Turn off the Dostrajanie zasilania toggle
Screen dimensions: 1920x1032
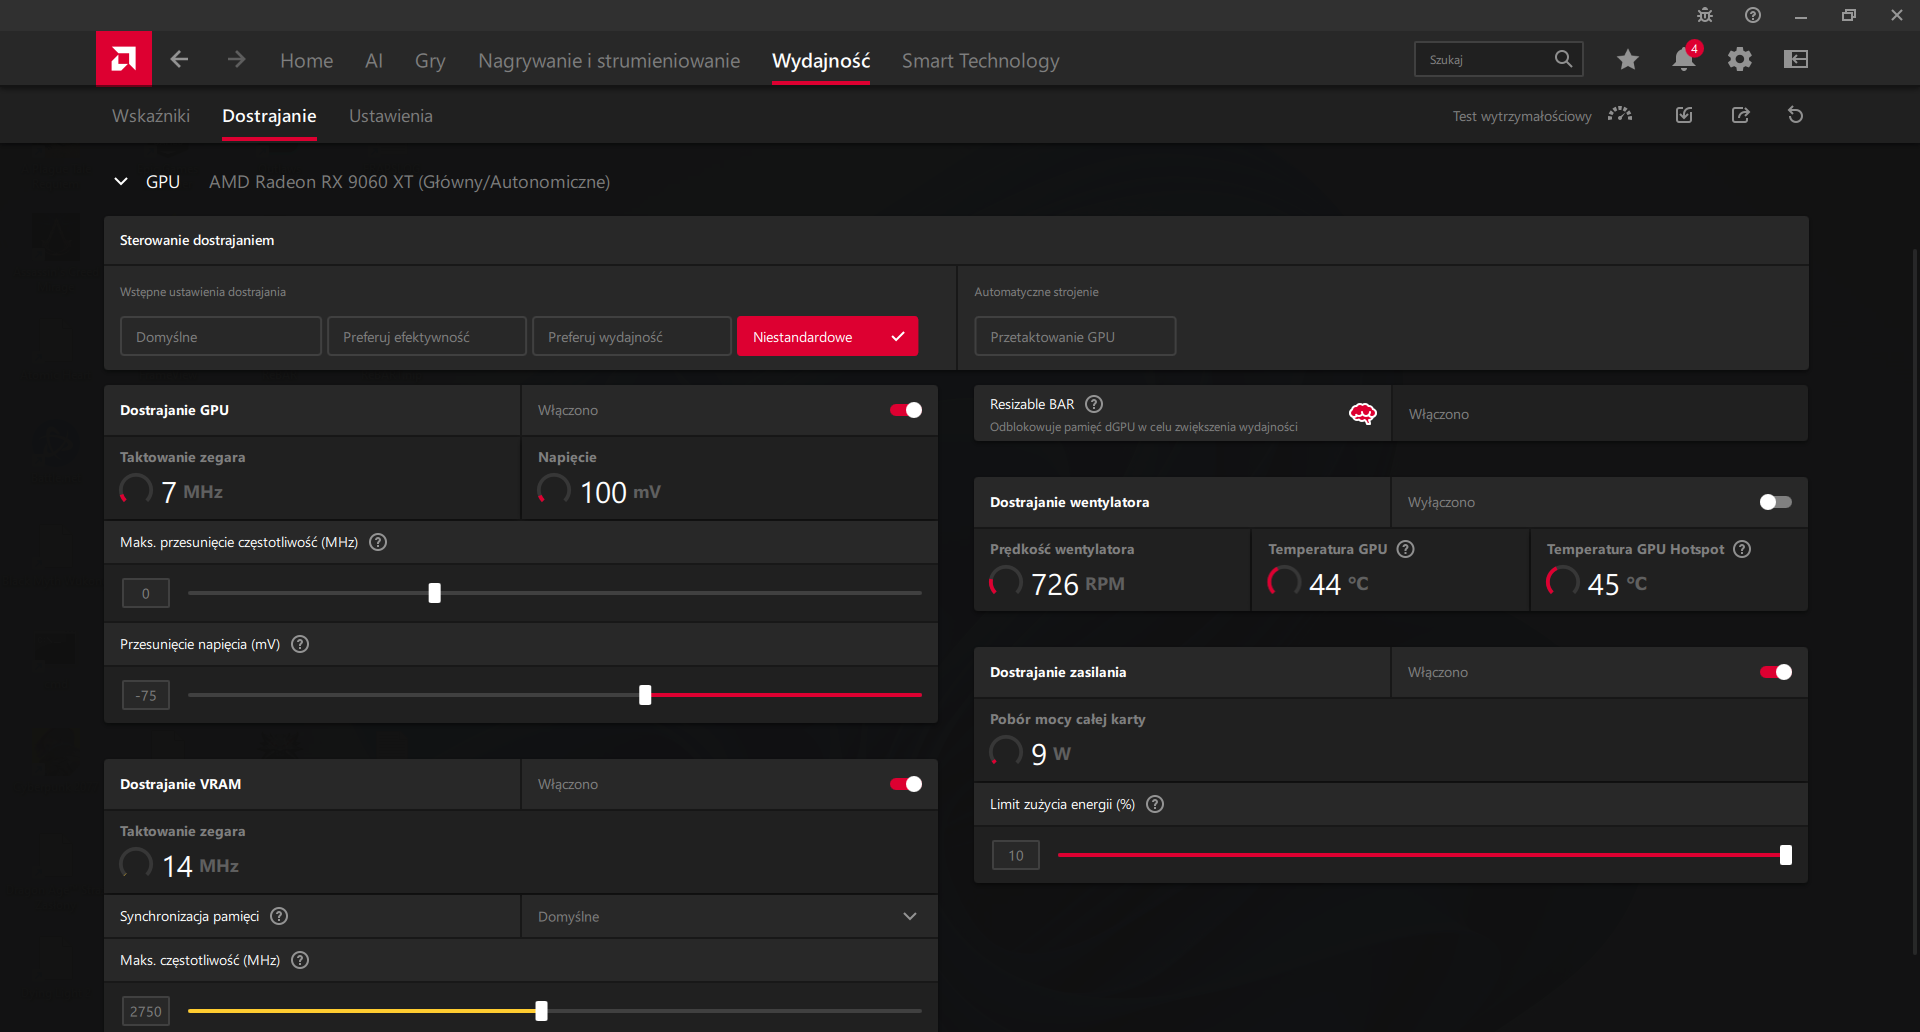pos(1775,672)
